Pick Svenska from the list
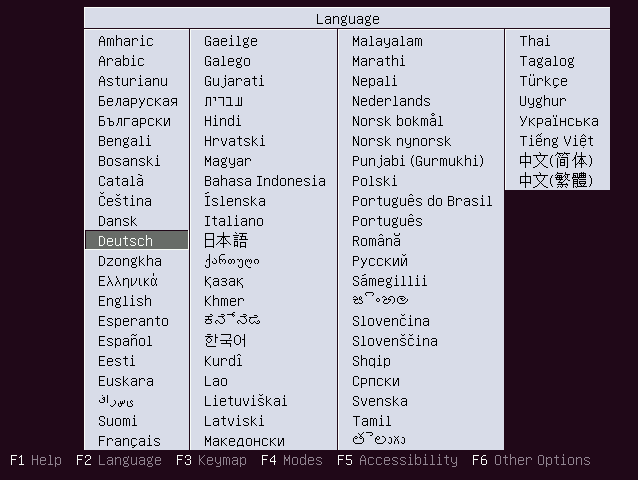Image resolution: width=638 pixels, height=480 pixels. click(379, 401)
